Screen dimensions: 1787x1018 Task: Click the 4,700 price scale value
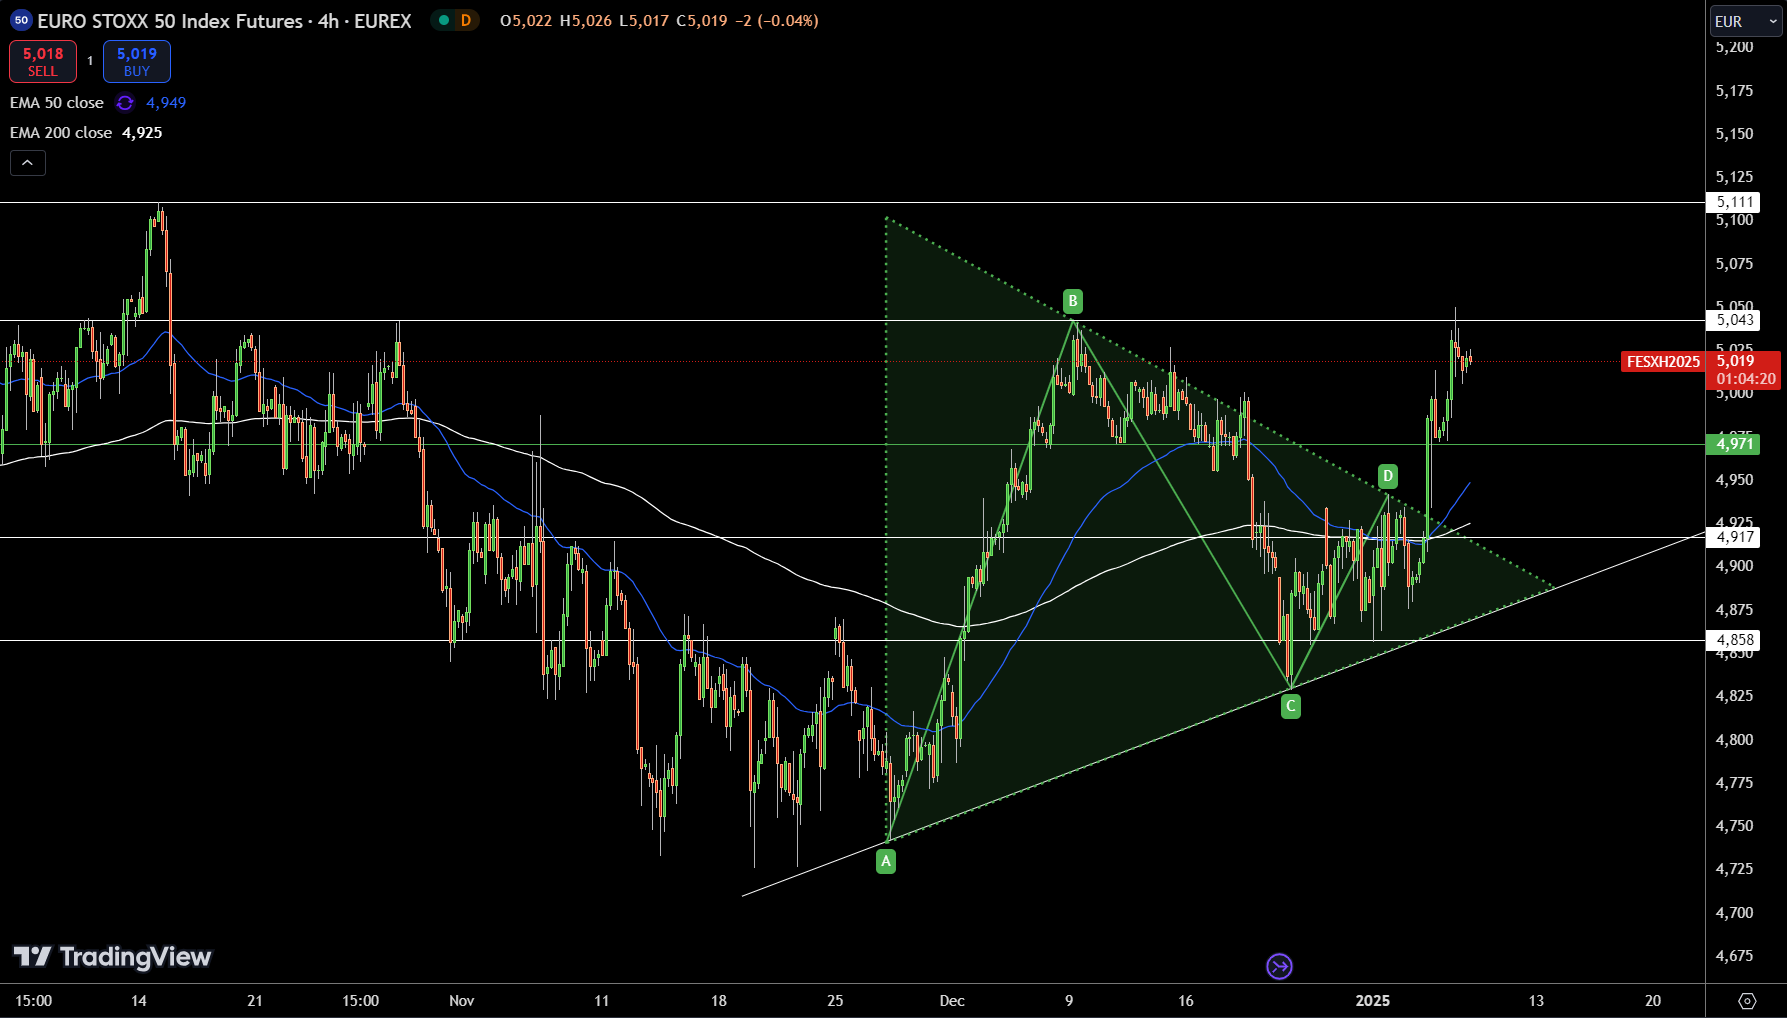point(1734,913)
